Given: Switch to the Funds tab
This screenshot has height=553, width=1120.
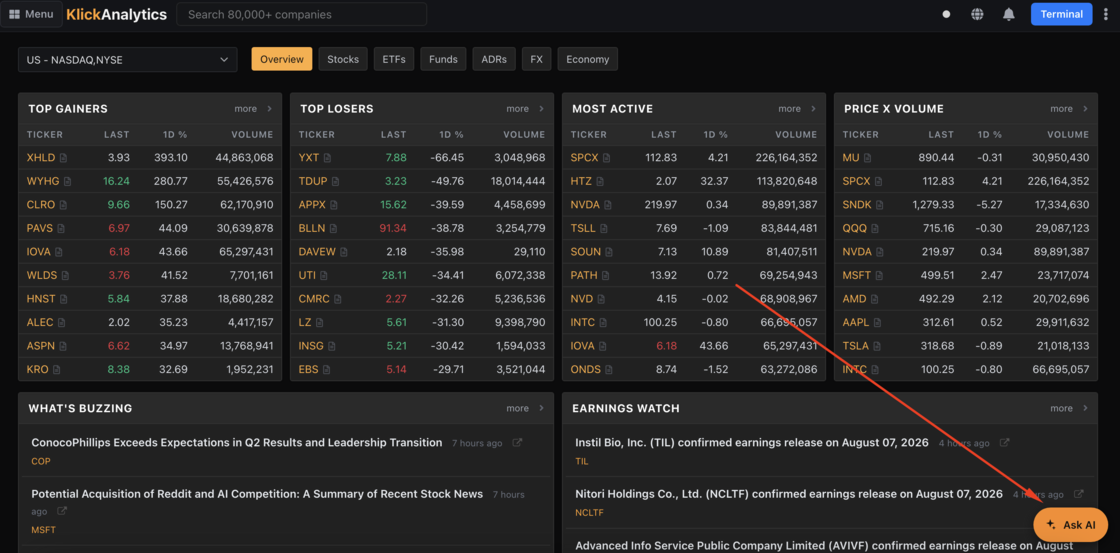Looking at the screenshot, I should 444,59.
